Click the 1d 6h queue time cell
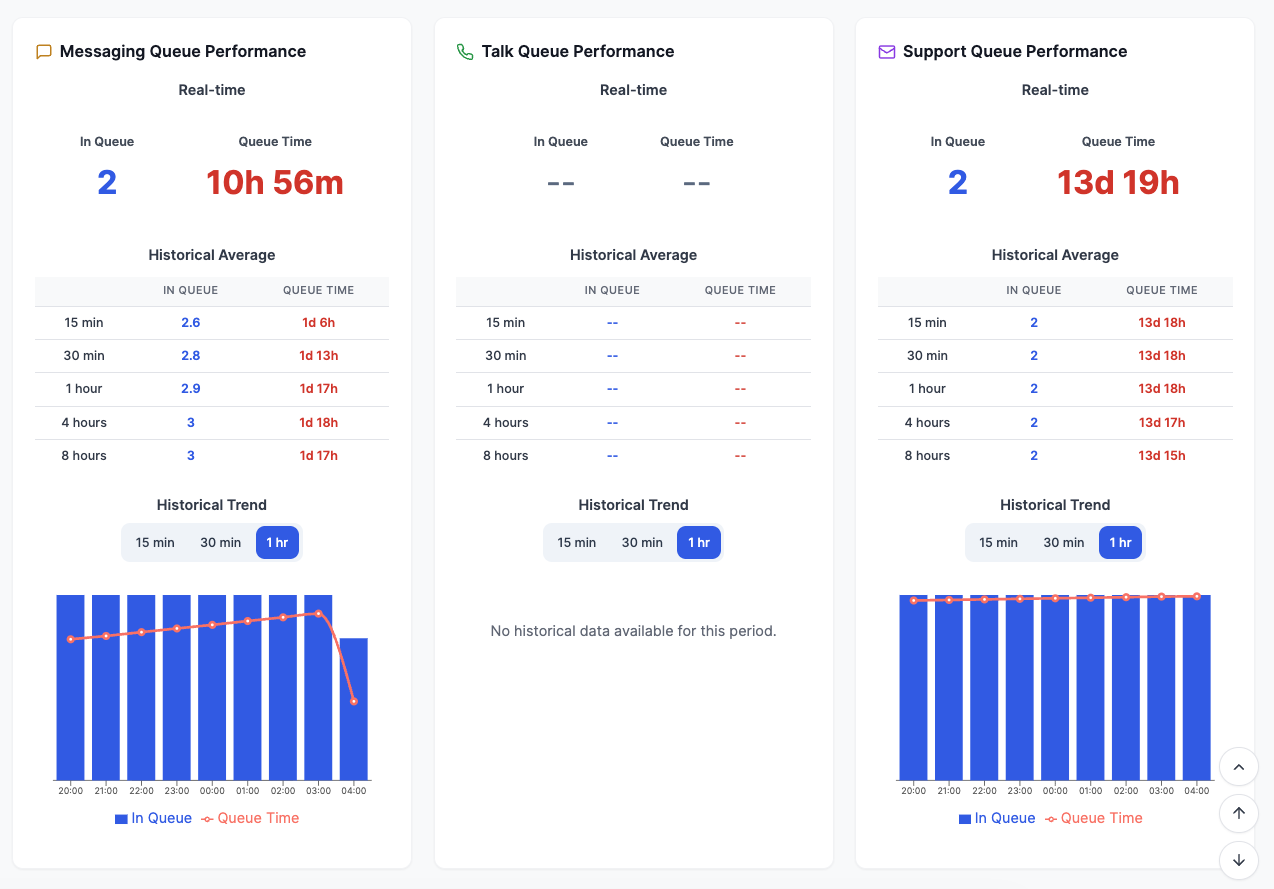The width and height of the screenshot is (1274, 889). [318, 323]
